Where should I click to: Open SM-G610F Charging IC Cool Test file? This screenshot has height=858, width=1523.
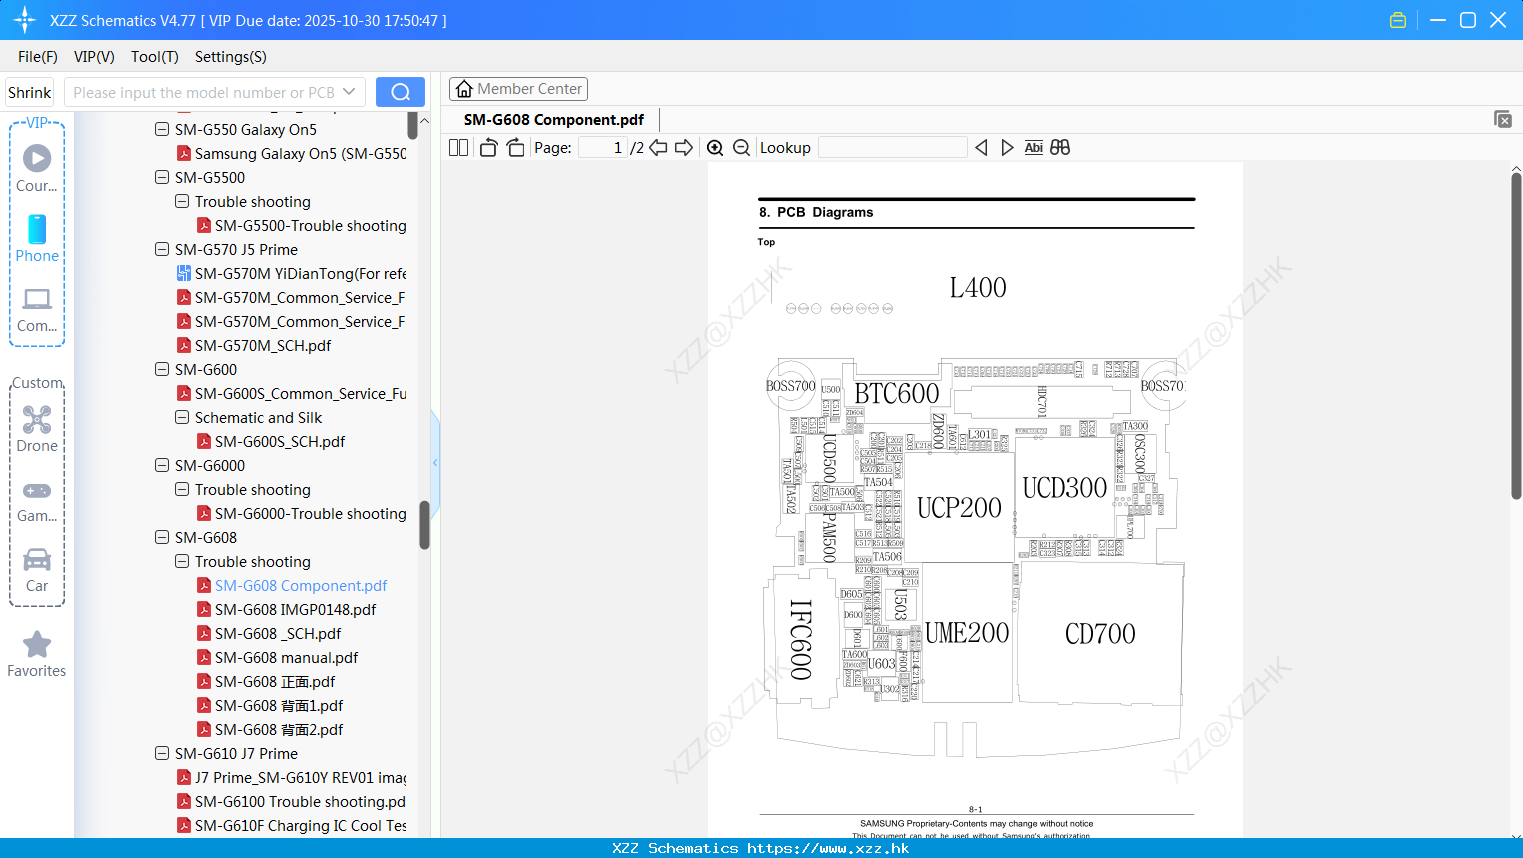(300, 825)
